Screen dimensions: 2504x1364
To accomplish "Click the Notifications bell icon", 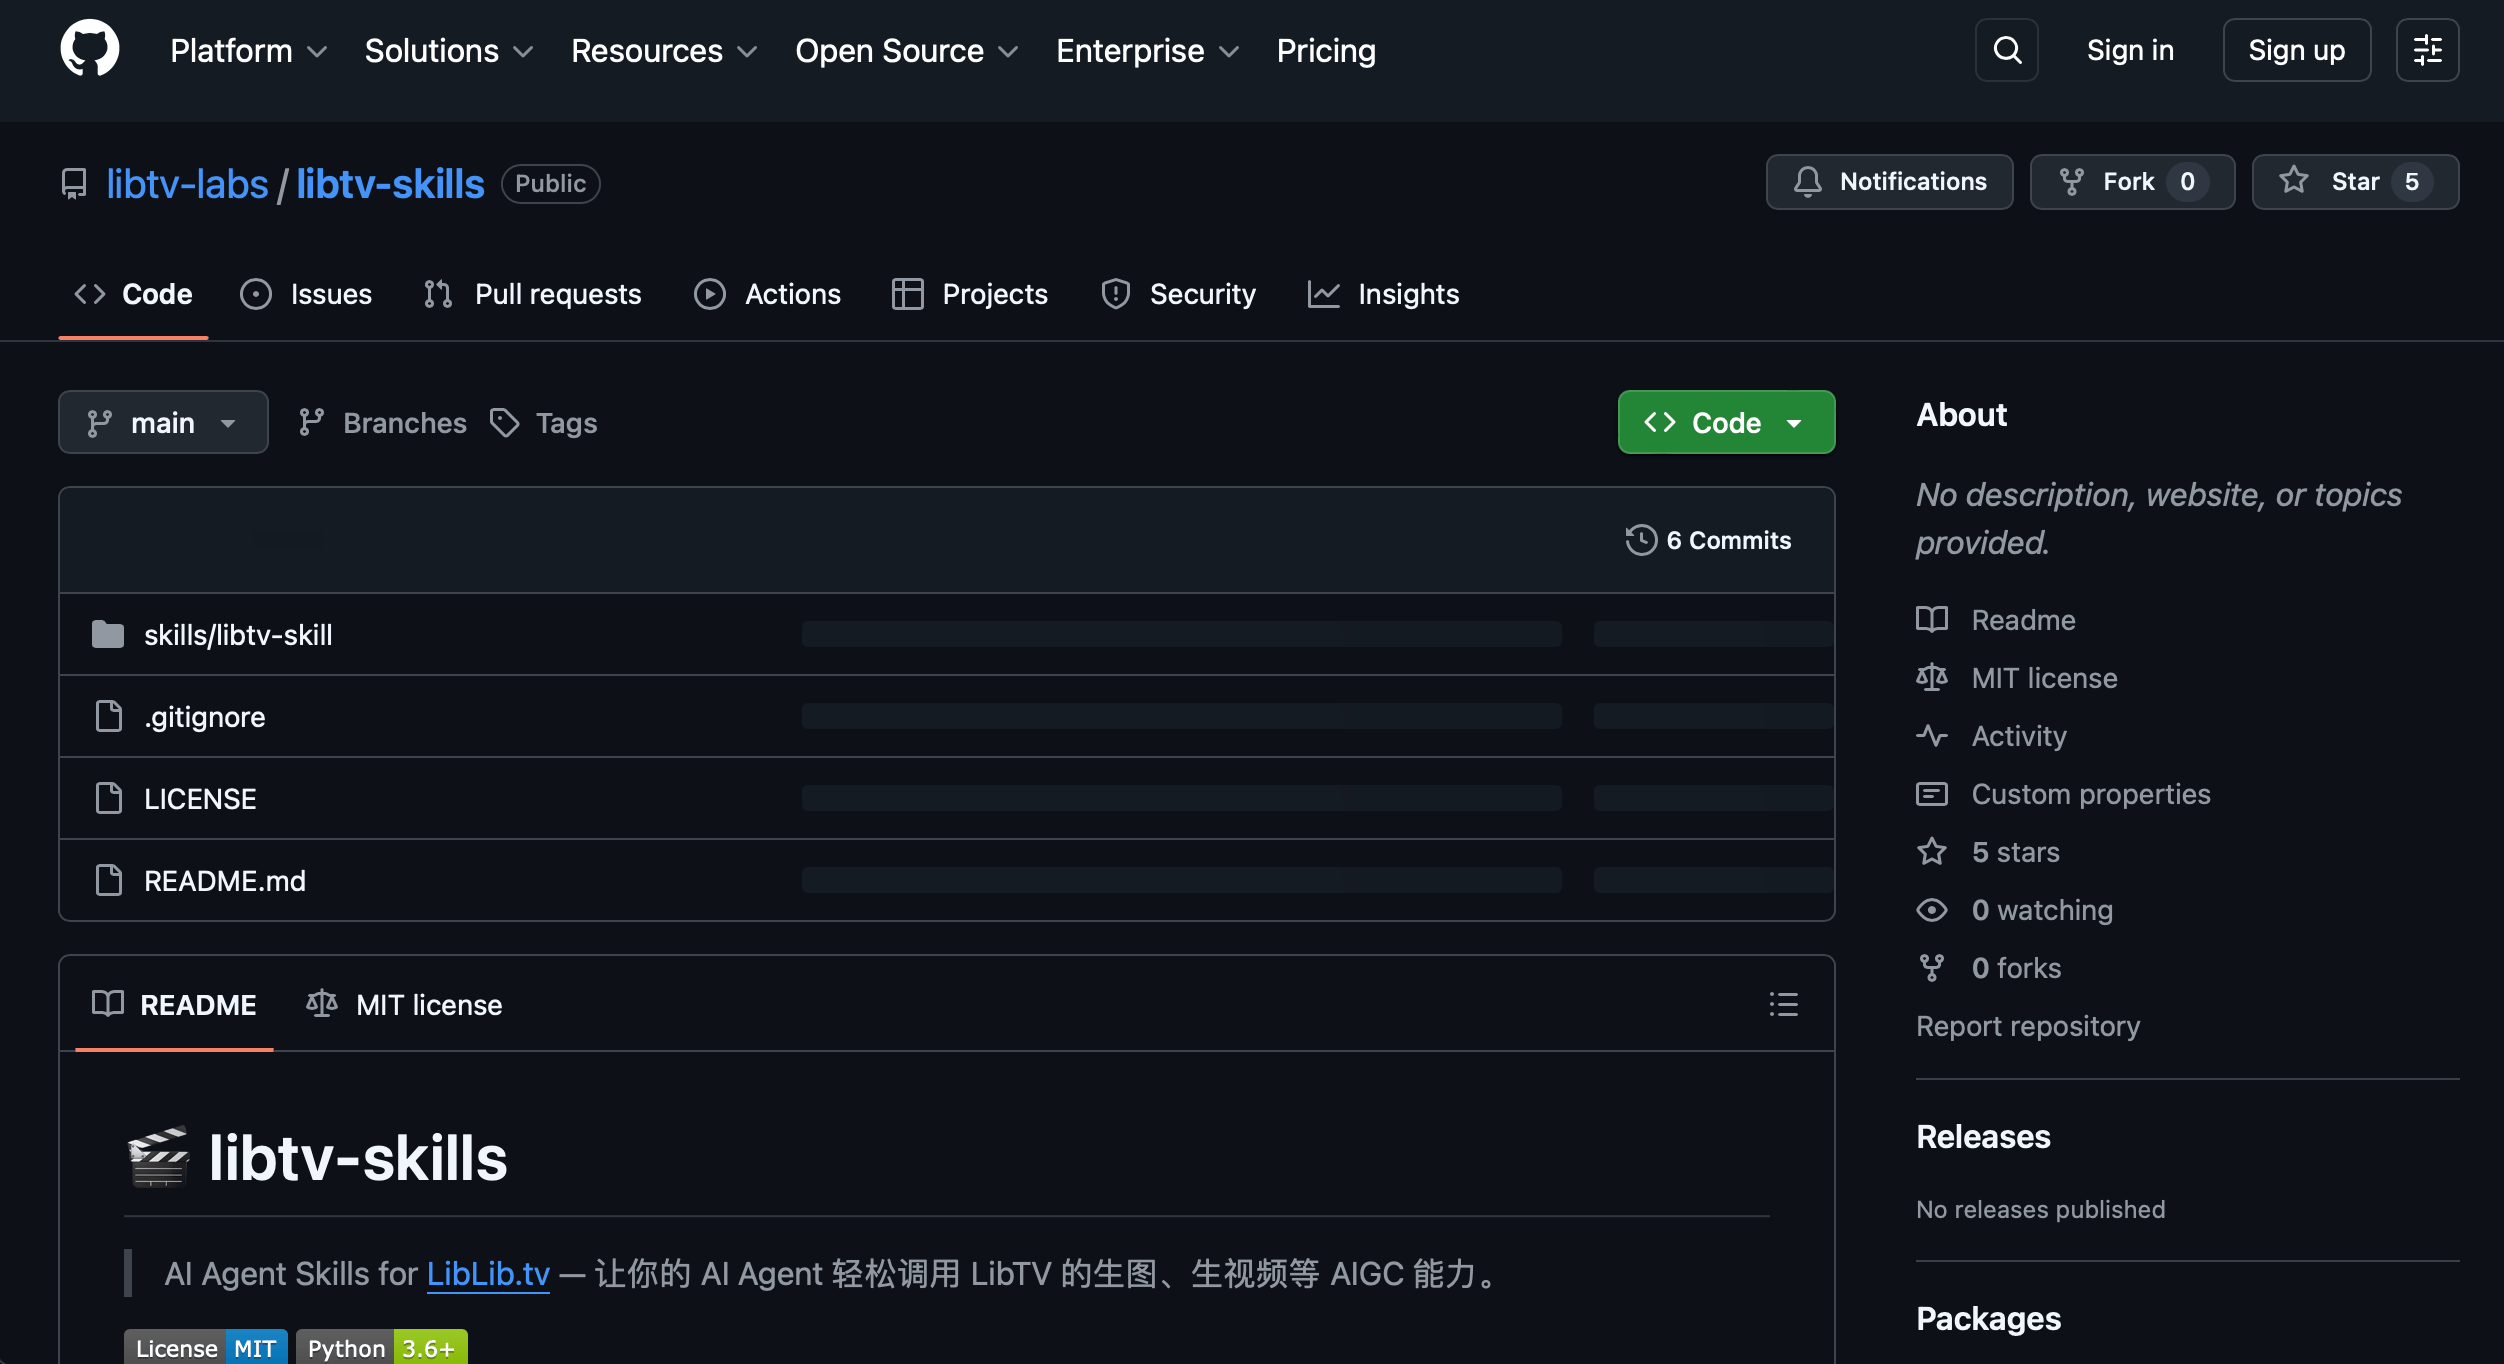I will pyautogui.click(x=1807, y=182).
